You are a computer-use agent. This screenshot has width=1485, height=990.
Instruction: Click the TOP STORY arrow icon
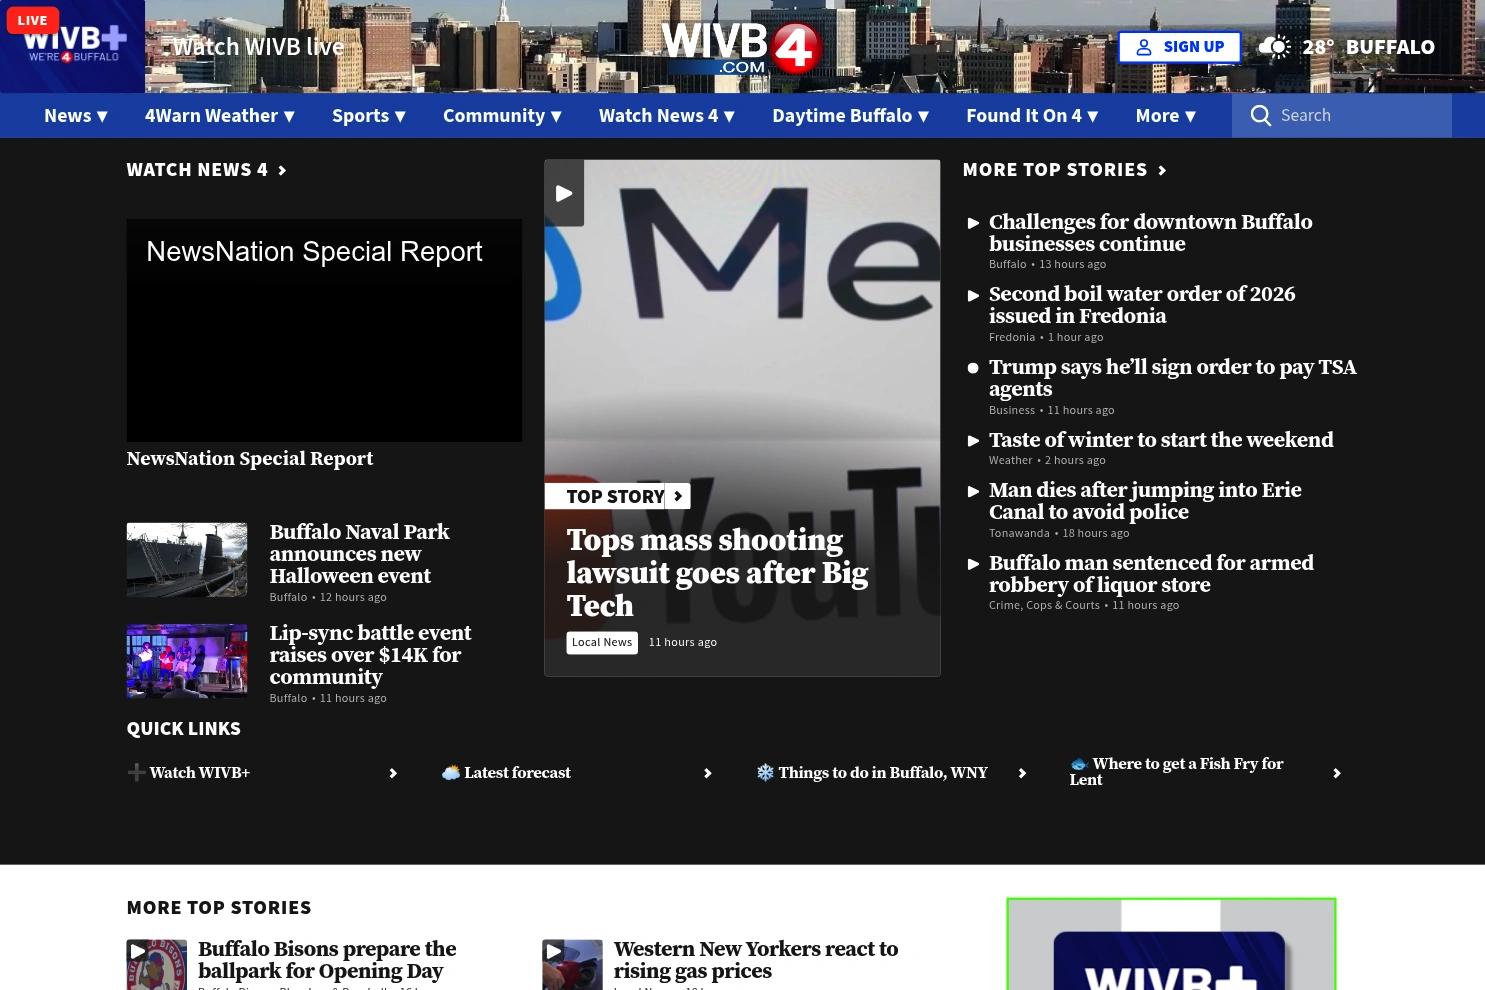[x=678, y=496]
